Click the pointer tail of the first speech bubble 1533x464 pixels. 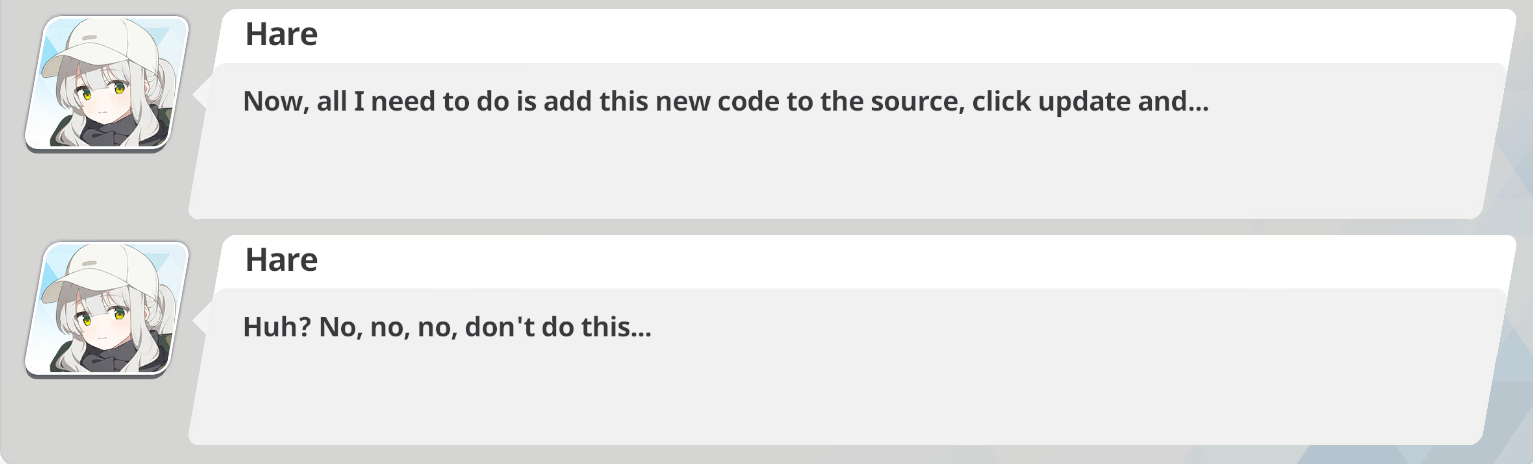pyautogui.click(x=199, y=93)
